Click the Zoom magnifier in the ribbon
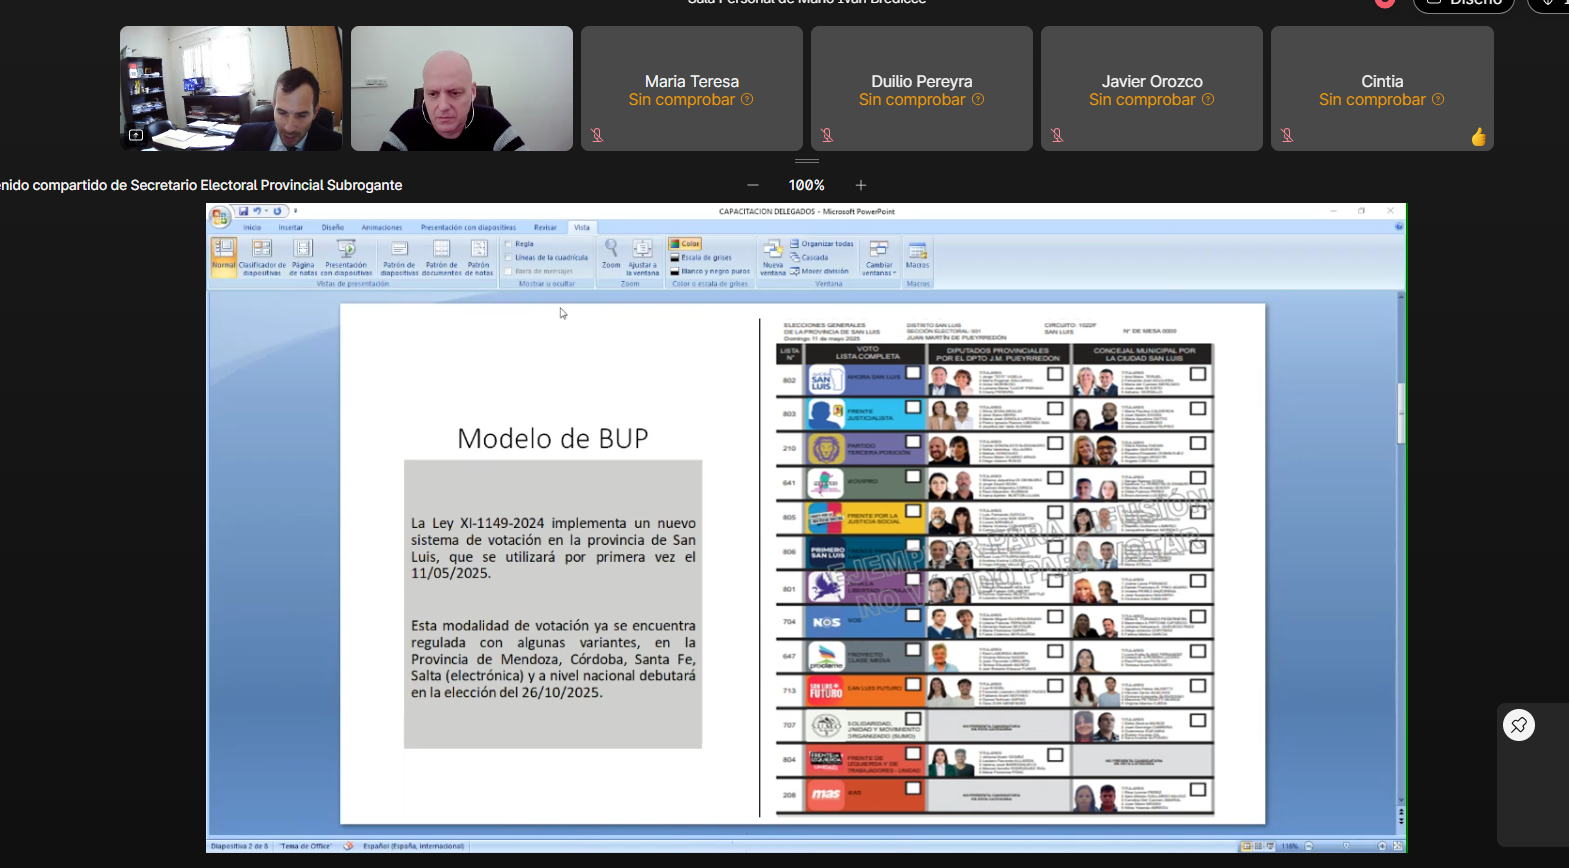Viewport: 1569px width, 868px height. pyautogui.click(x=611, y=254)
